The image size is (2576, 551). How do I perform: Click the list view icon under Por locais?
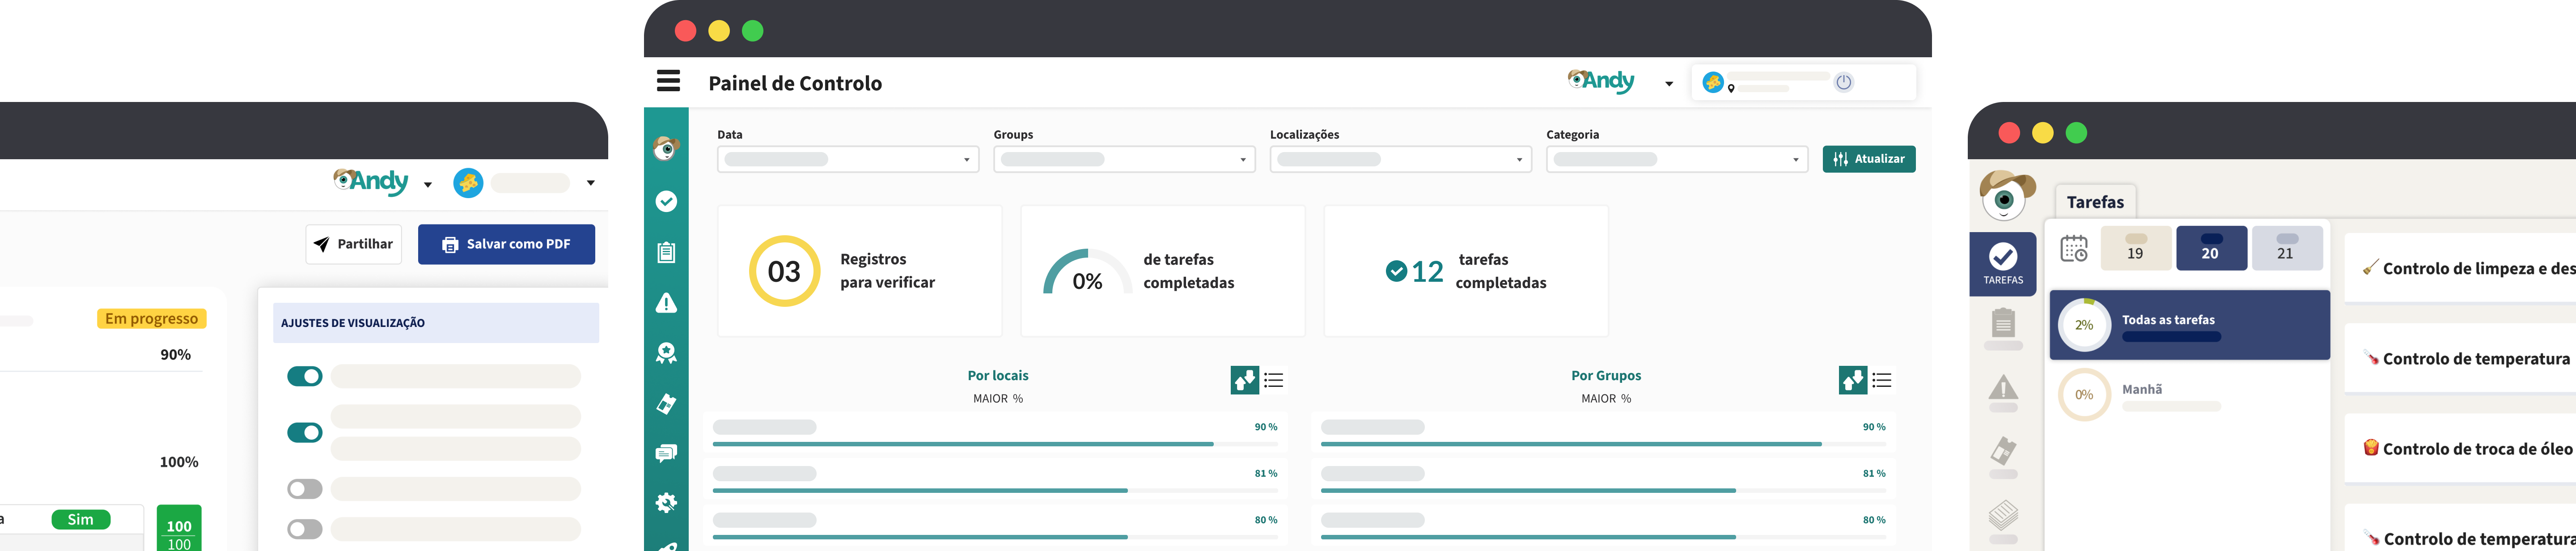coord(1273,380)
